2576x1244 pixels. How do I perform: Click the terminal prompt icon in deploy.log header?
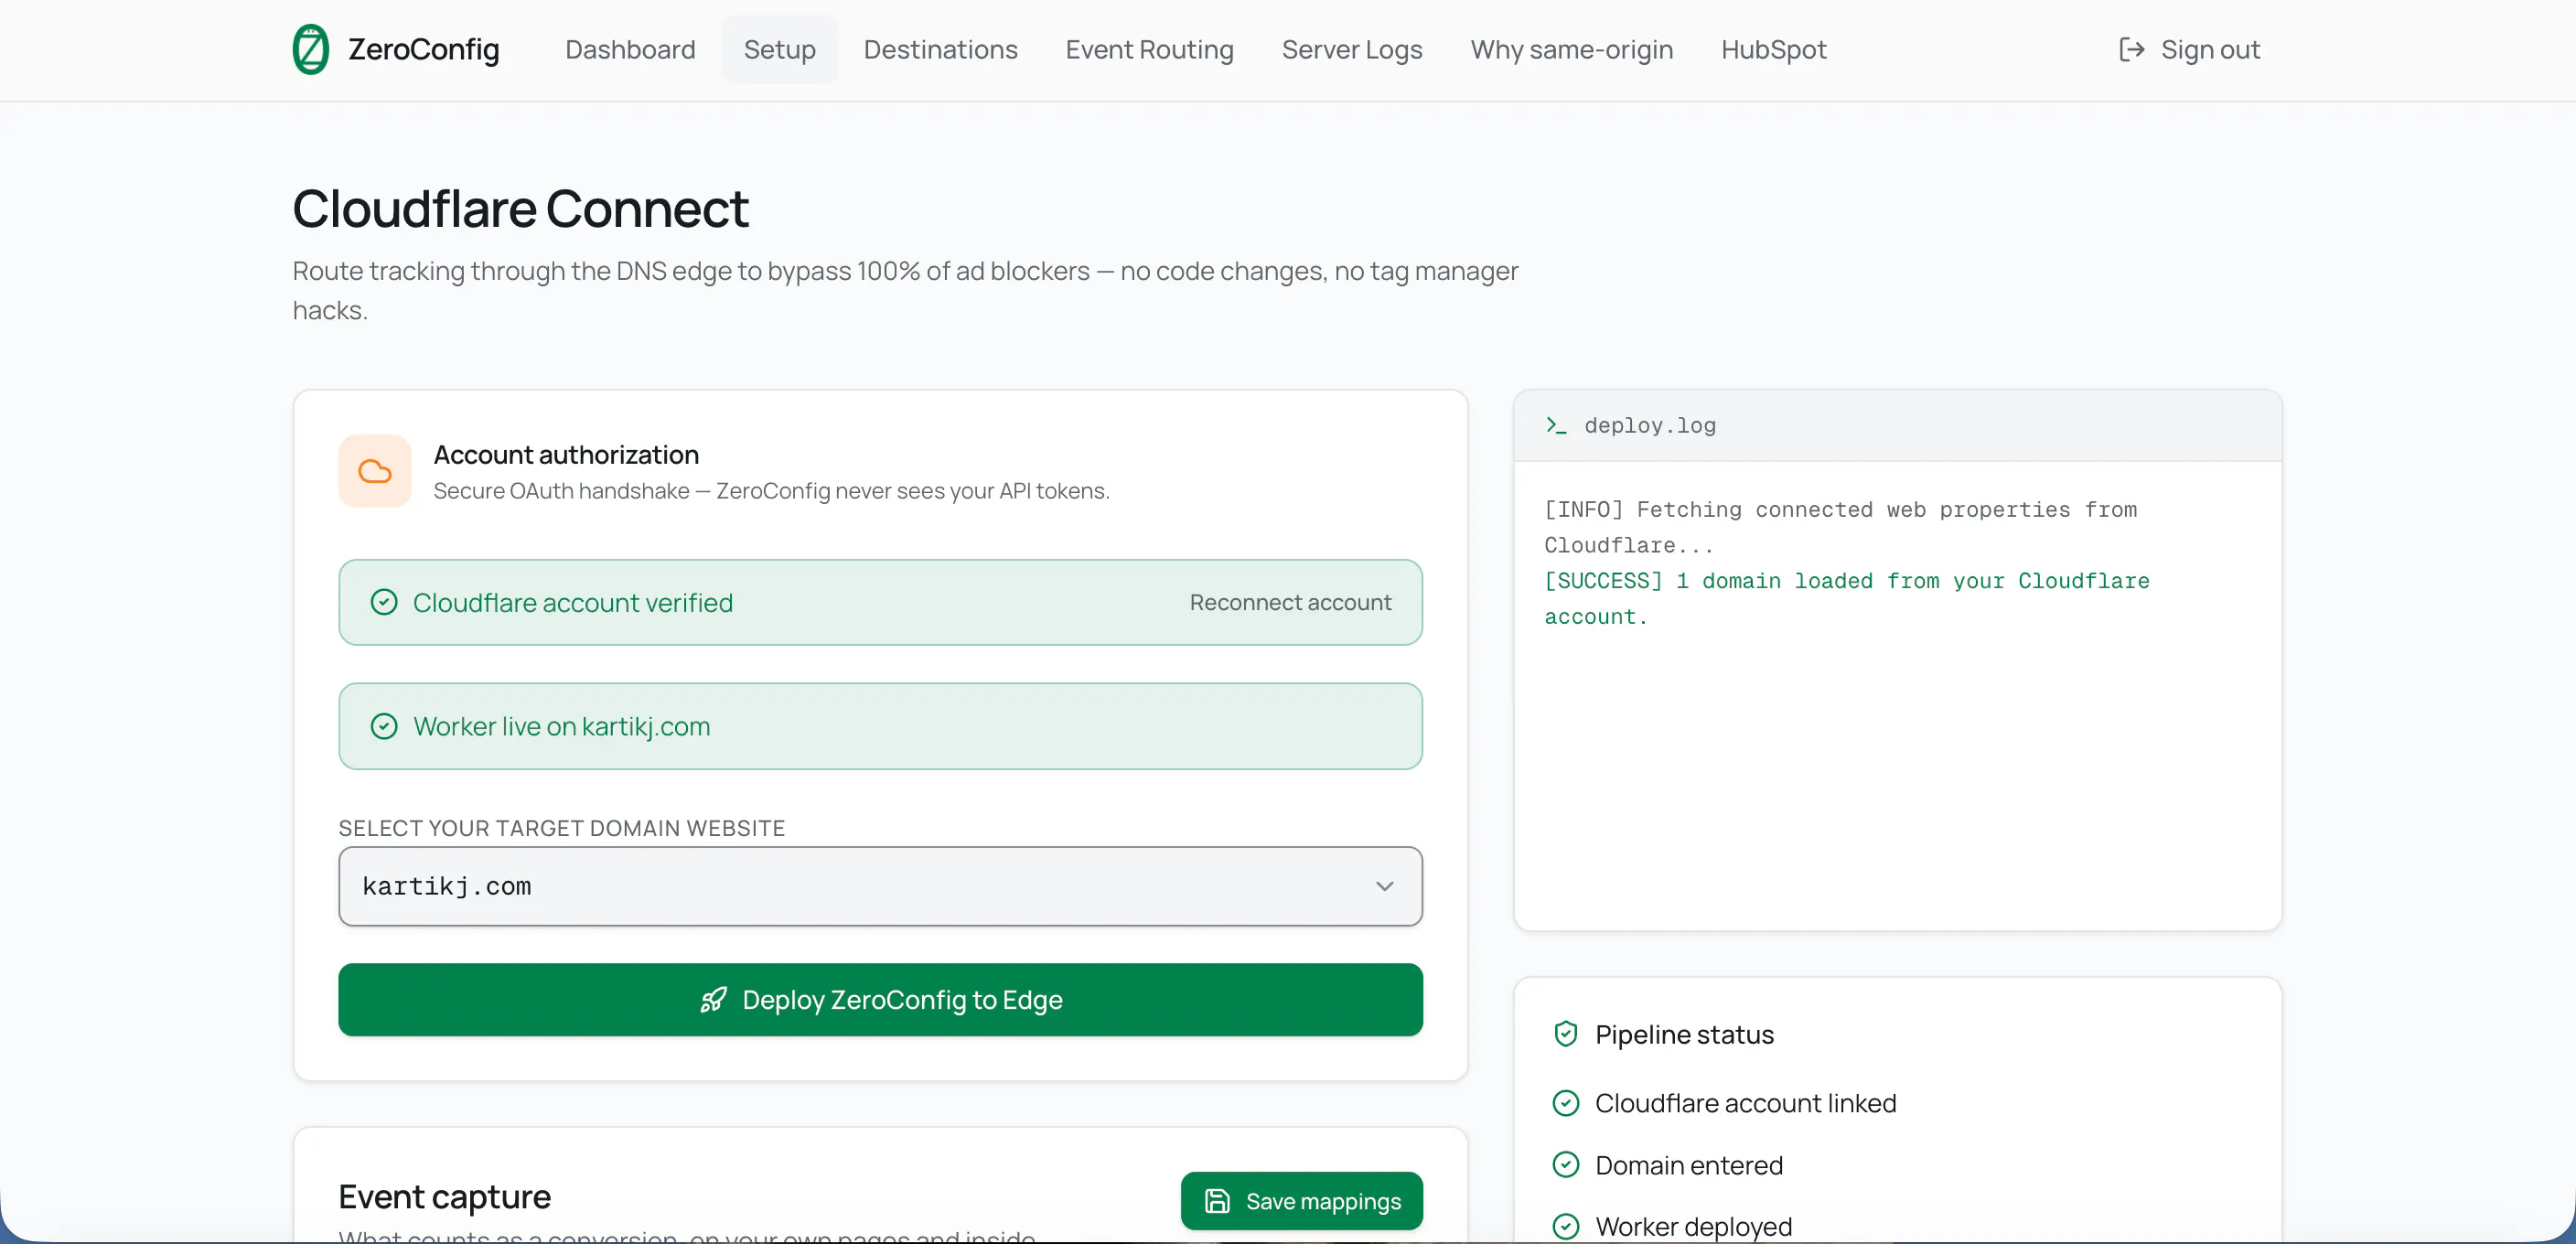click(1556, 425)
